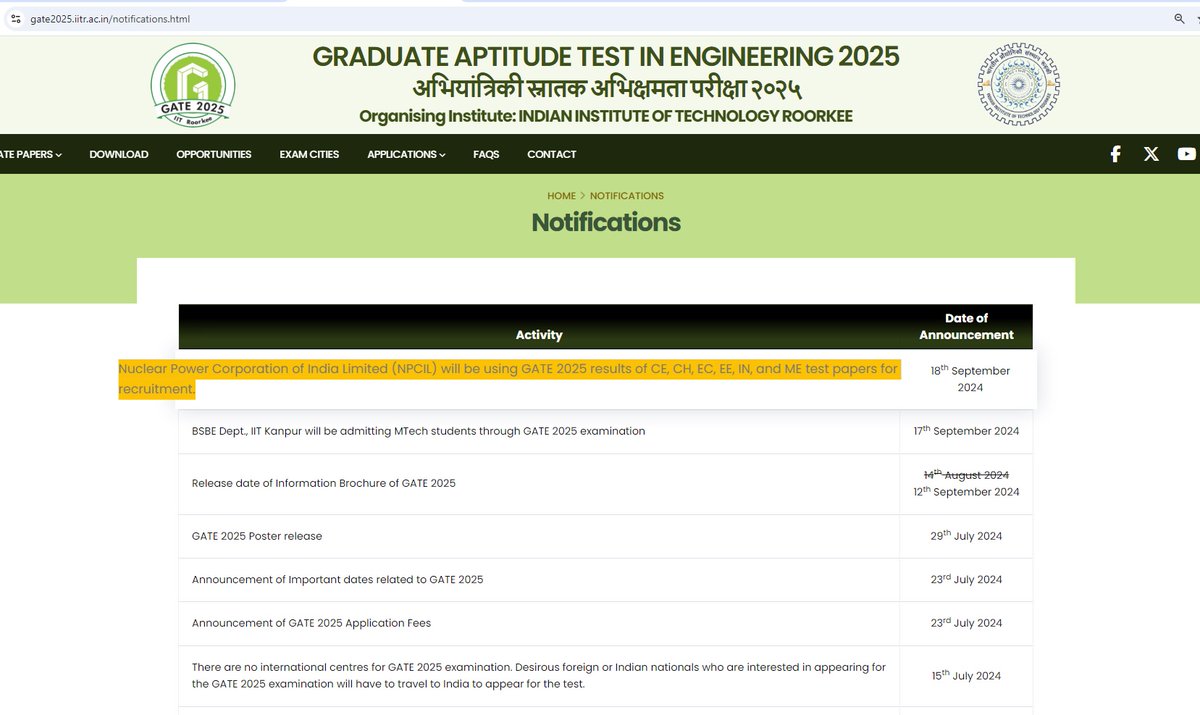Go to Exam Cities page
This screenshot has width=1200, height=715.
coord(309,154)
